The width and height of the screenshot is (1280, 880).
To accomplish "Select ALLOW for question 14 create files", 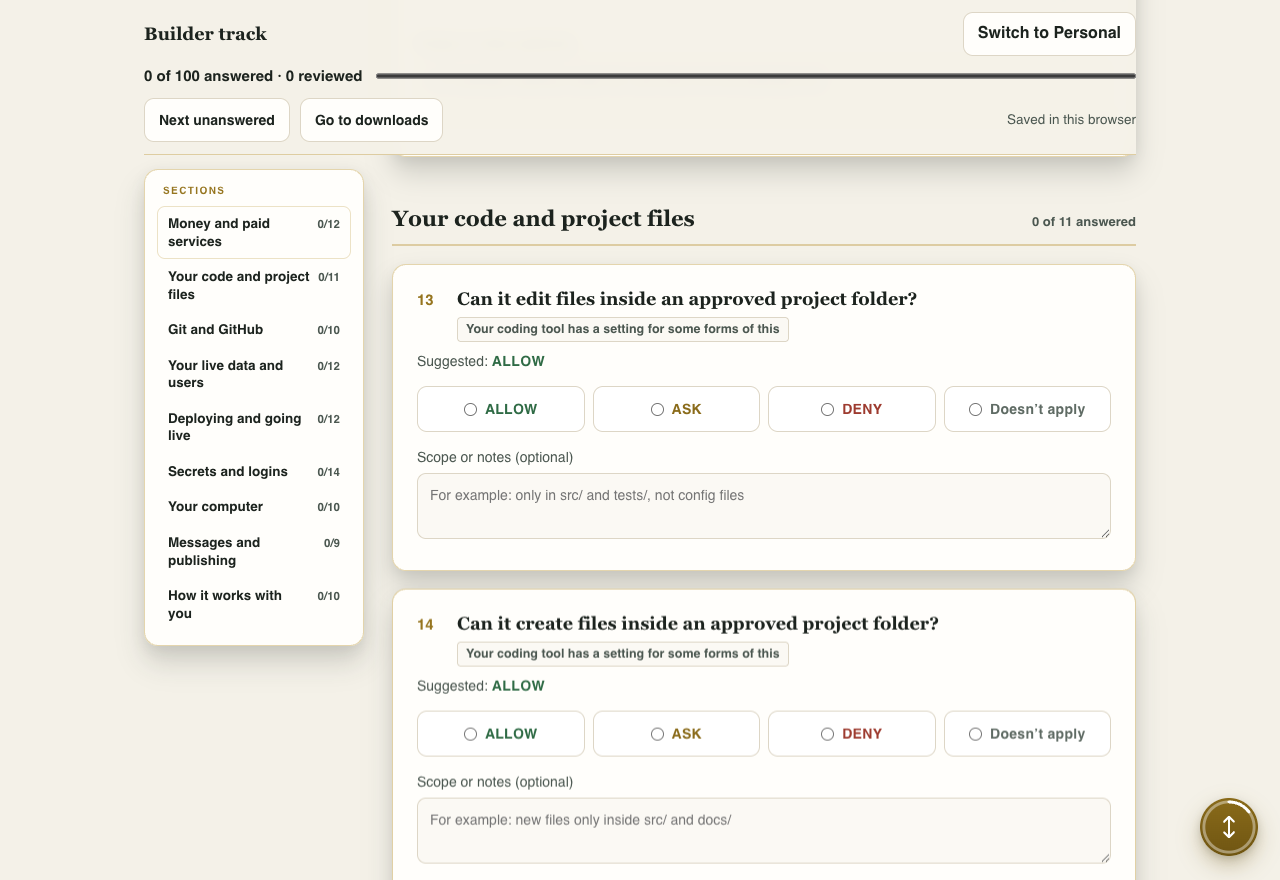I will point(501,734).
